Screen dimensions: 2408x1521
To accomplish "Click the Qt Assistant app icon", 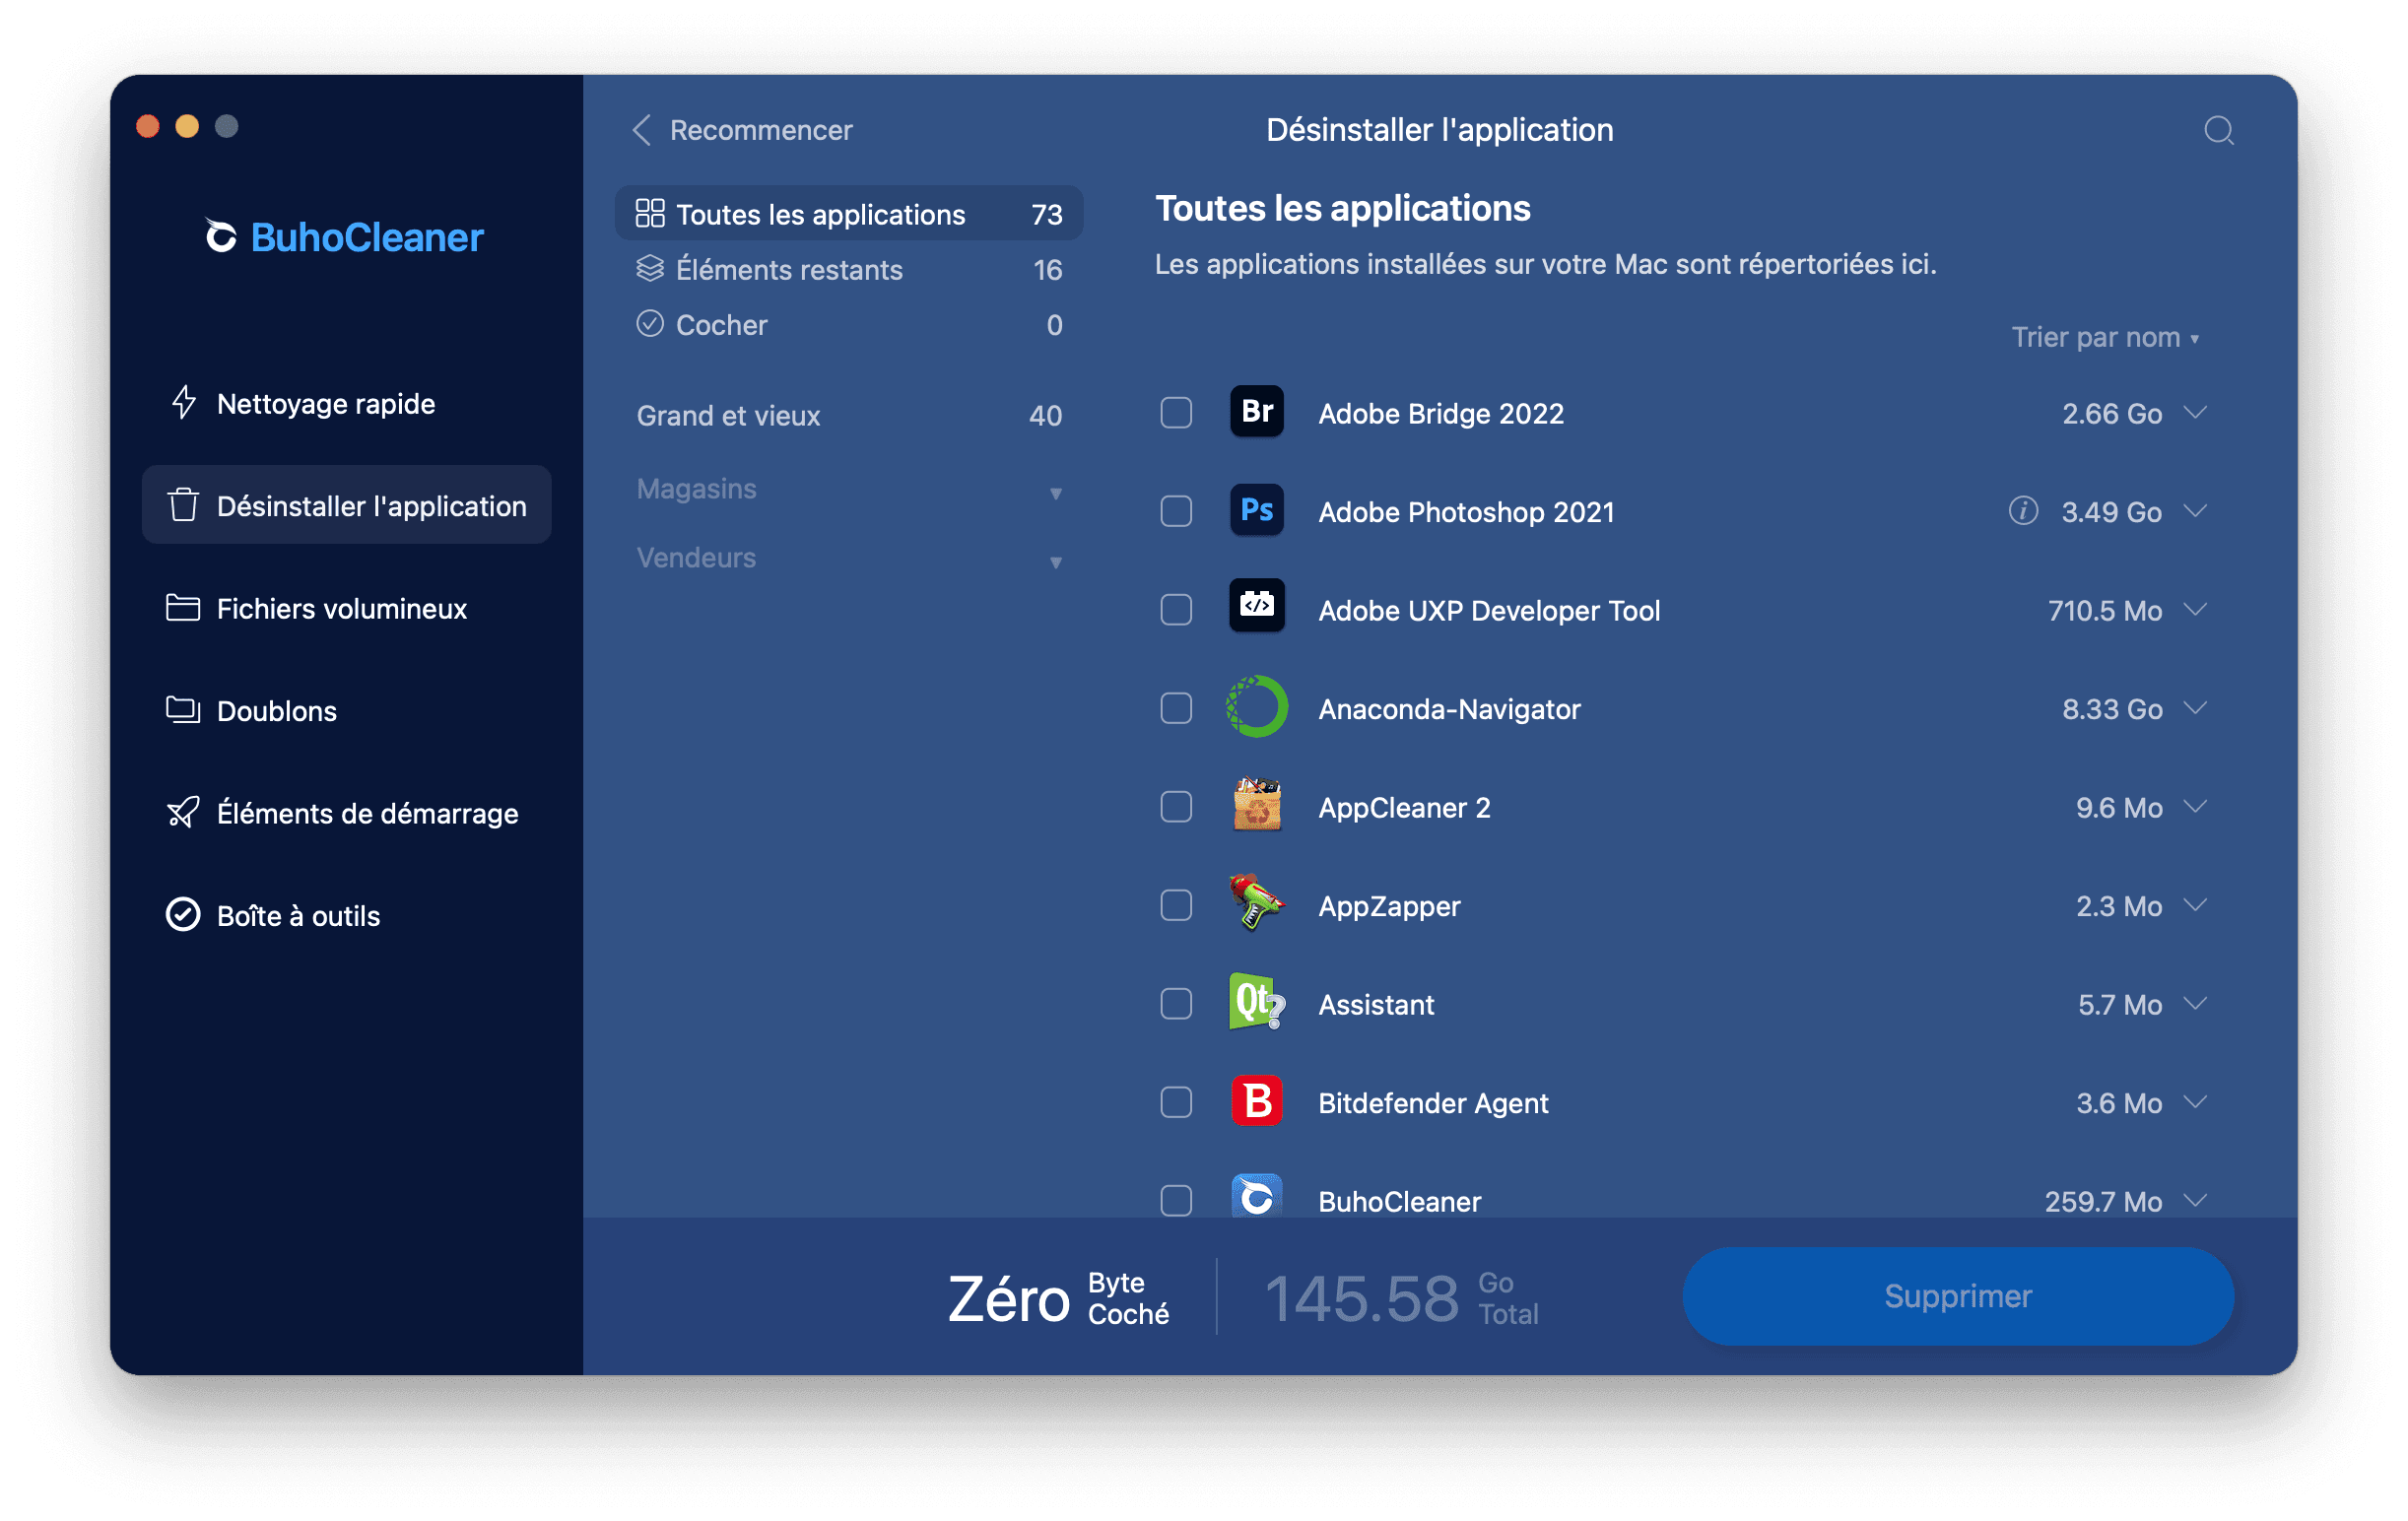I will pos(1256,1003).
